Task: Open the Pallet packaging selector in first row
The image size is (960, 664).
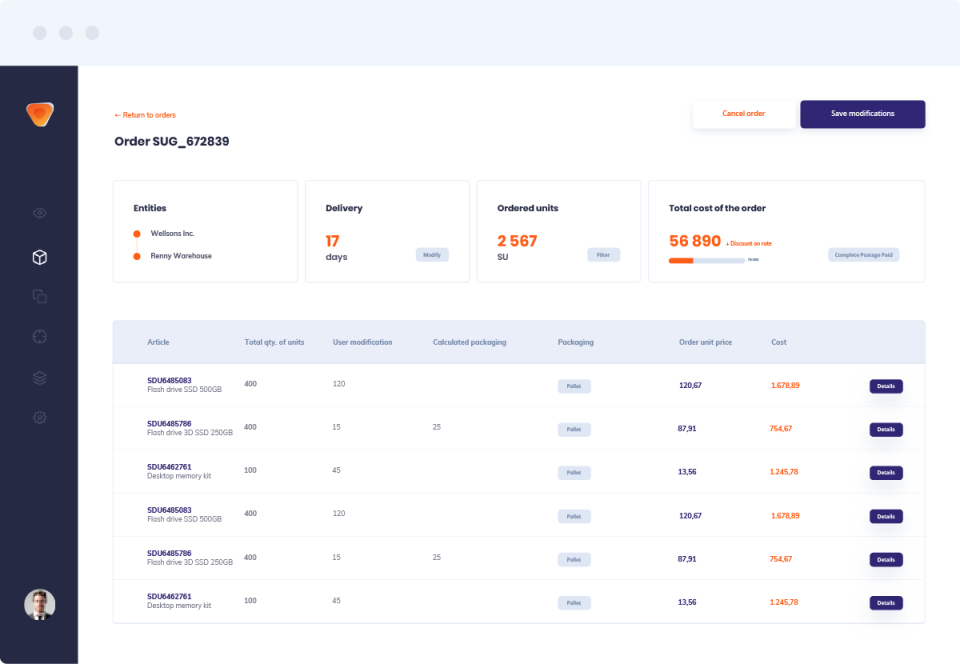Action: click(574, 386)
